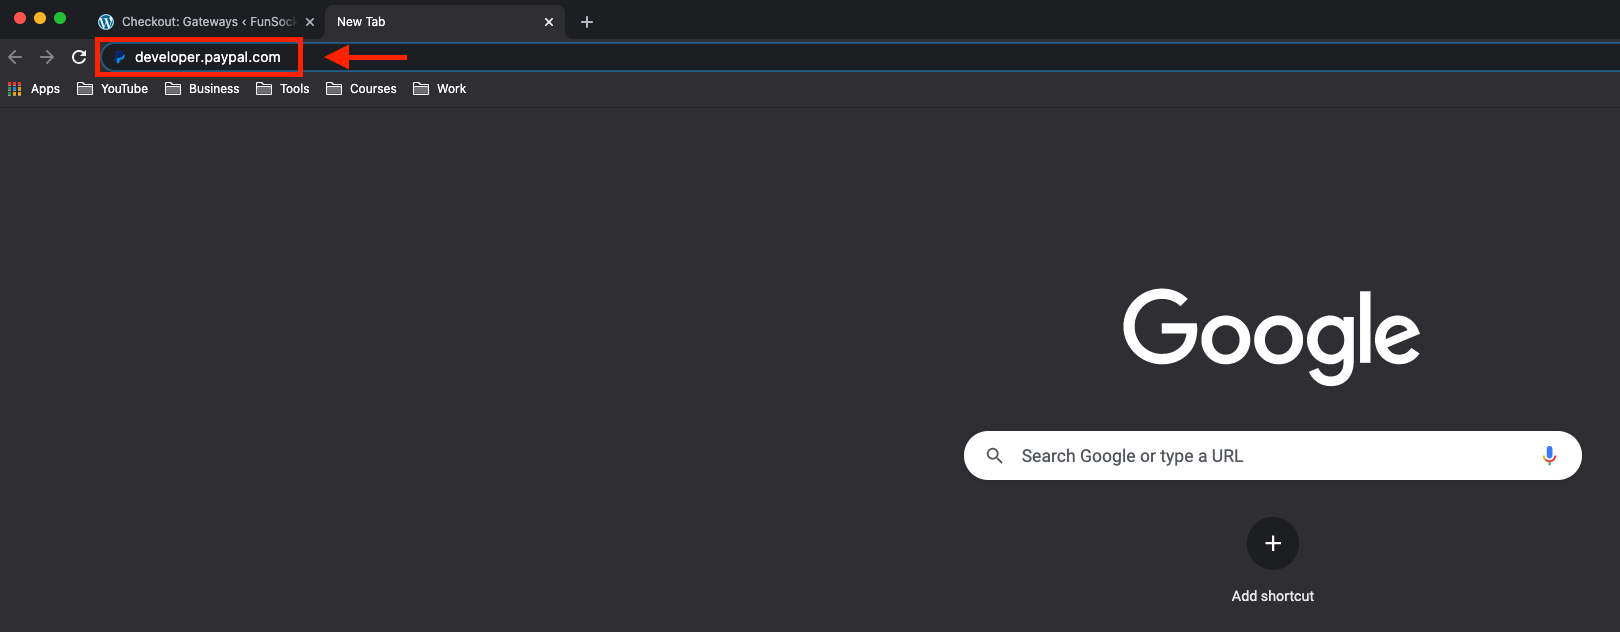
Task: Open the Courses bookmarks folder
Action: 361,89
